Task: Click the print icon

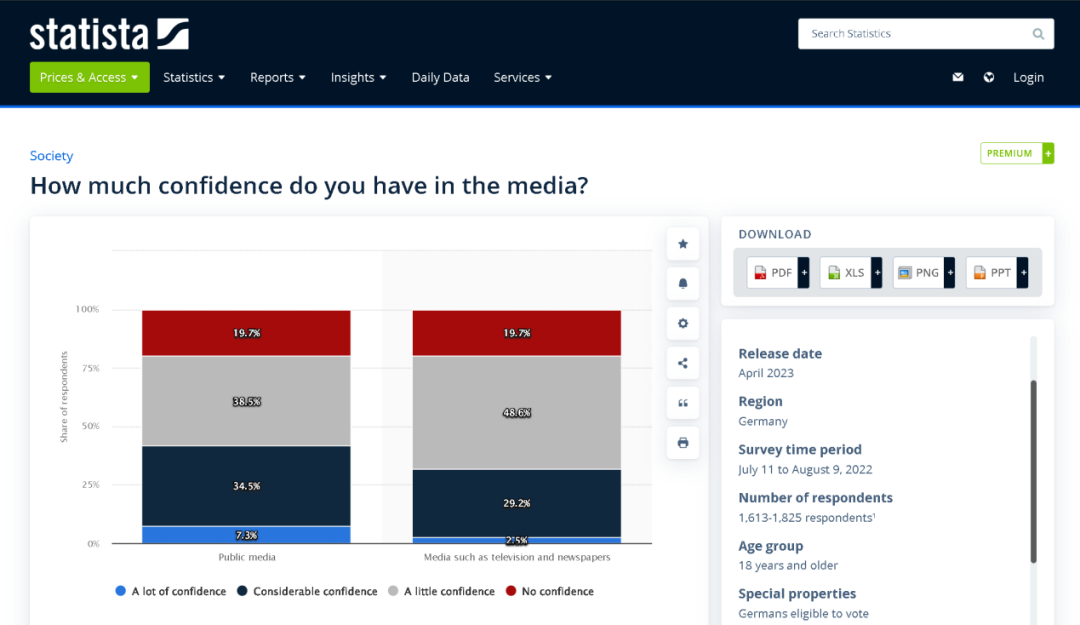Action: (x=683, y=443)
